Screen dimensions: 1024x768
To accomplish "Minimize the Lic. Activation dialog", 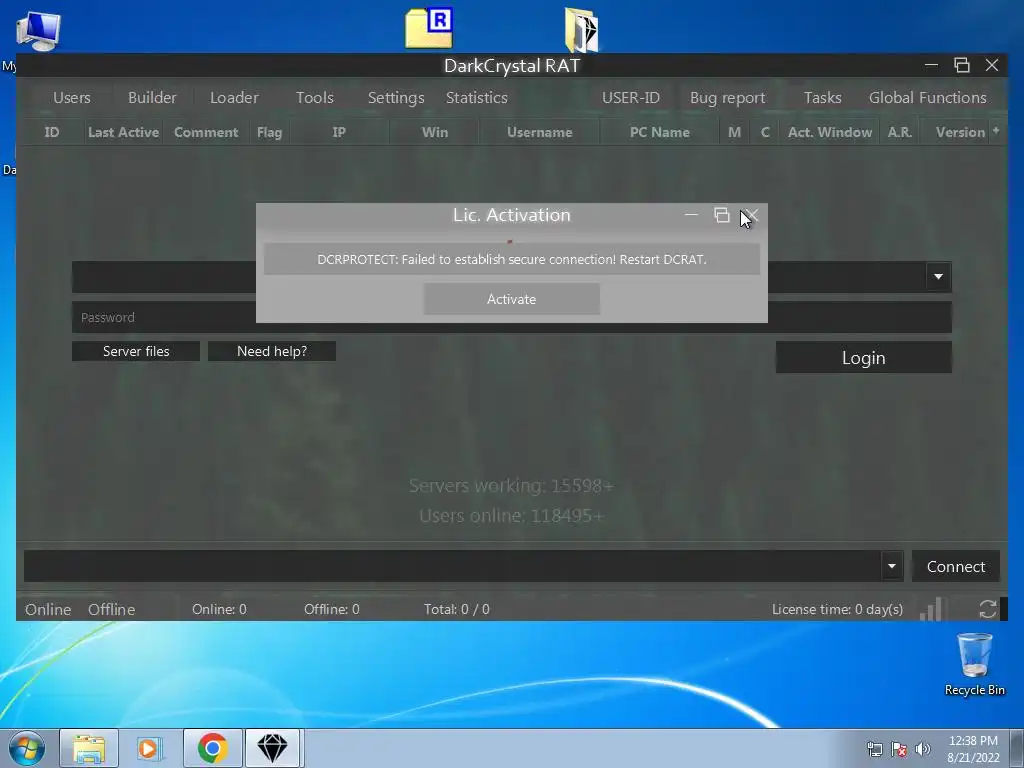I will [691, 215].
